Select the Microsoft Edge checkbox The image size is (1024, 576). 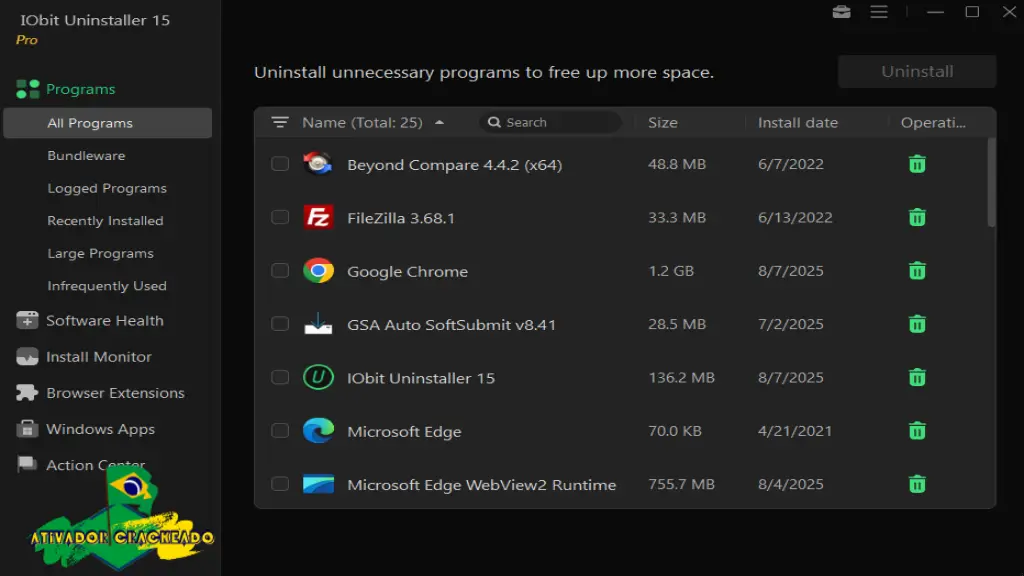(280, 430)
